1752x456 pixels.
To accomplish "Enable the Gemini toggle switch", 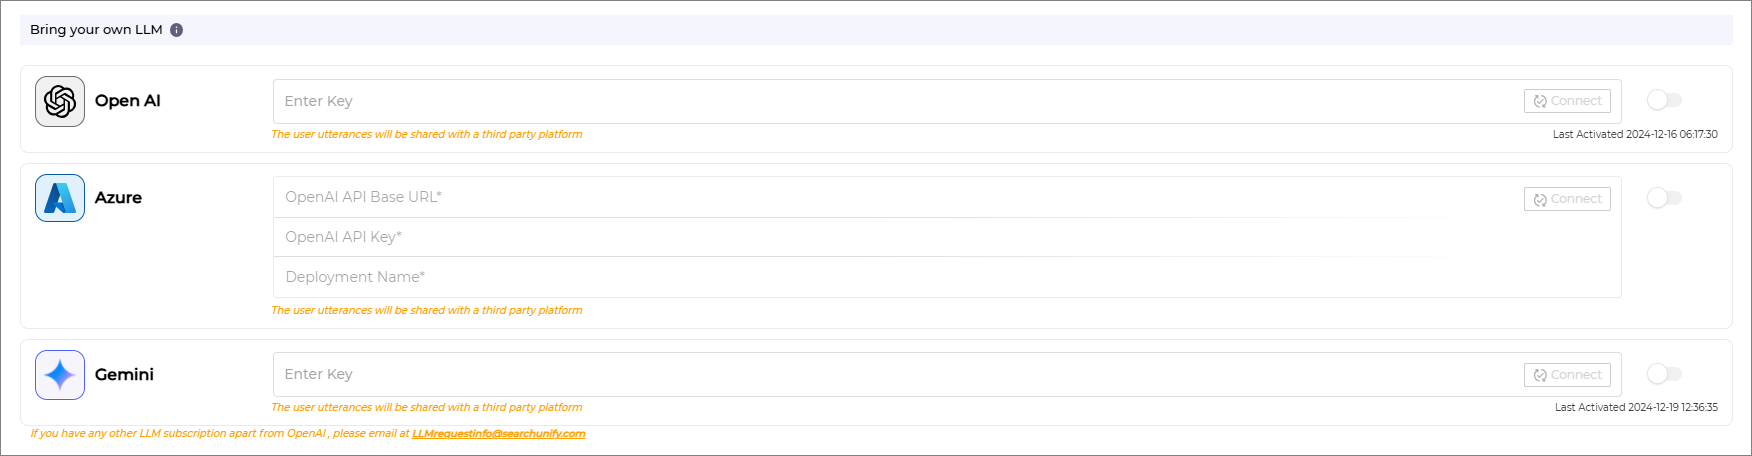I will [1664, 374].
